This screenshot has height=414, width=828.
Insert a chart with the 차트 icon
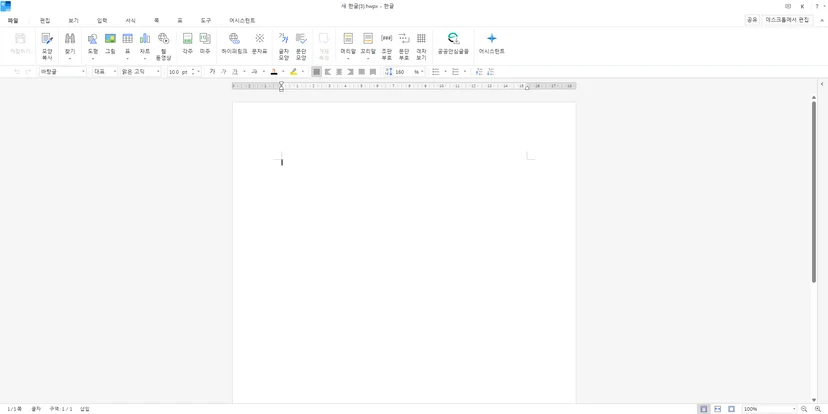pyautogui.click(x=145, y=44)
